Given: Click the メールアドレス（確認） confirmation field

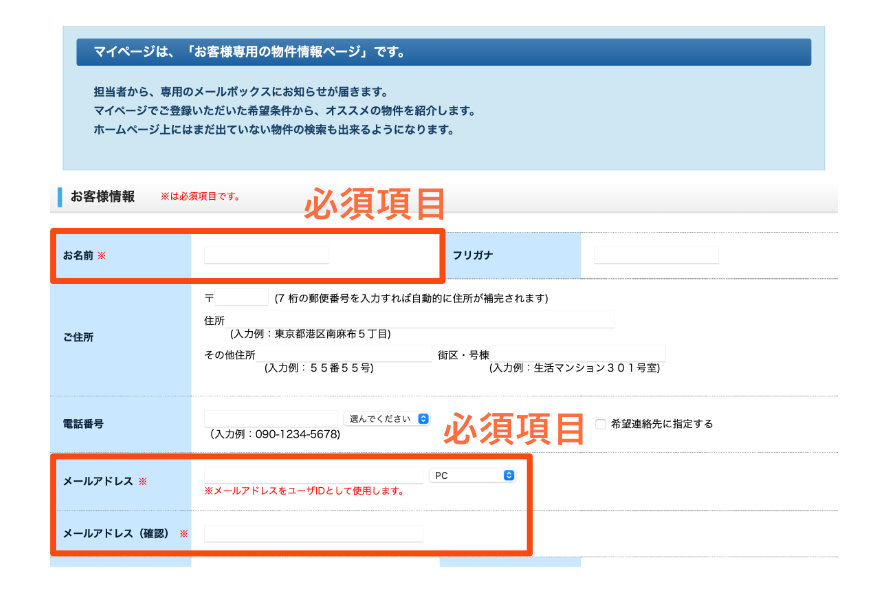Looking at the screenshot, I should coord(313,533).
